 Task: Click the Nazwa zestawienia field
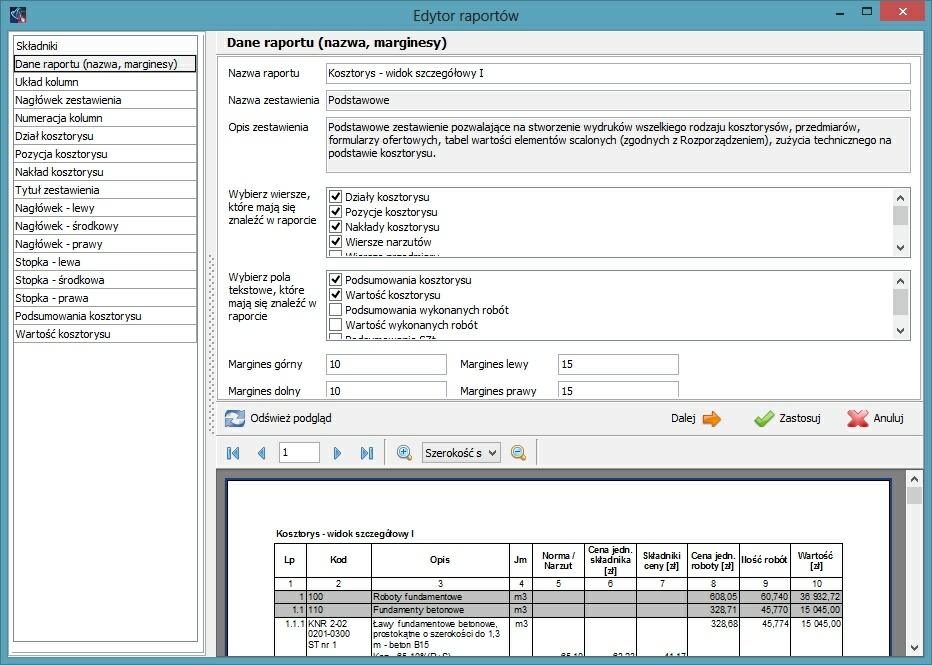coord(618,100)
